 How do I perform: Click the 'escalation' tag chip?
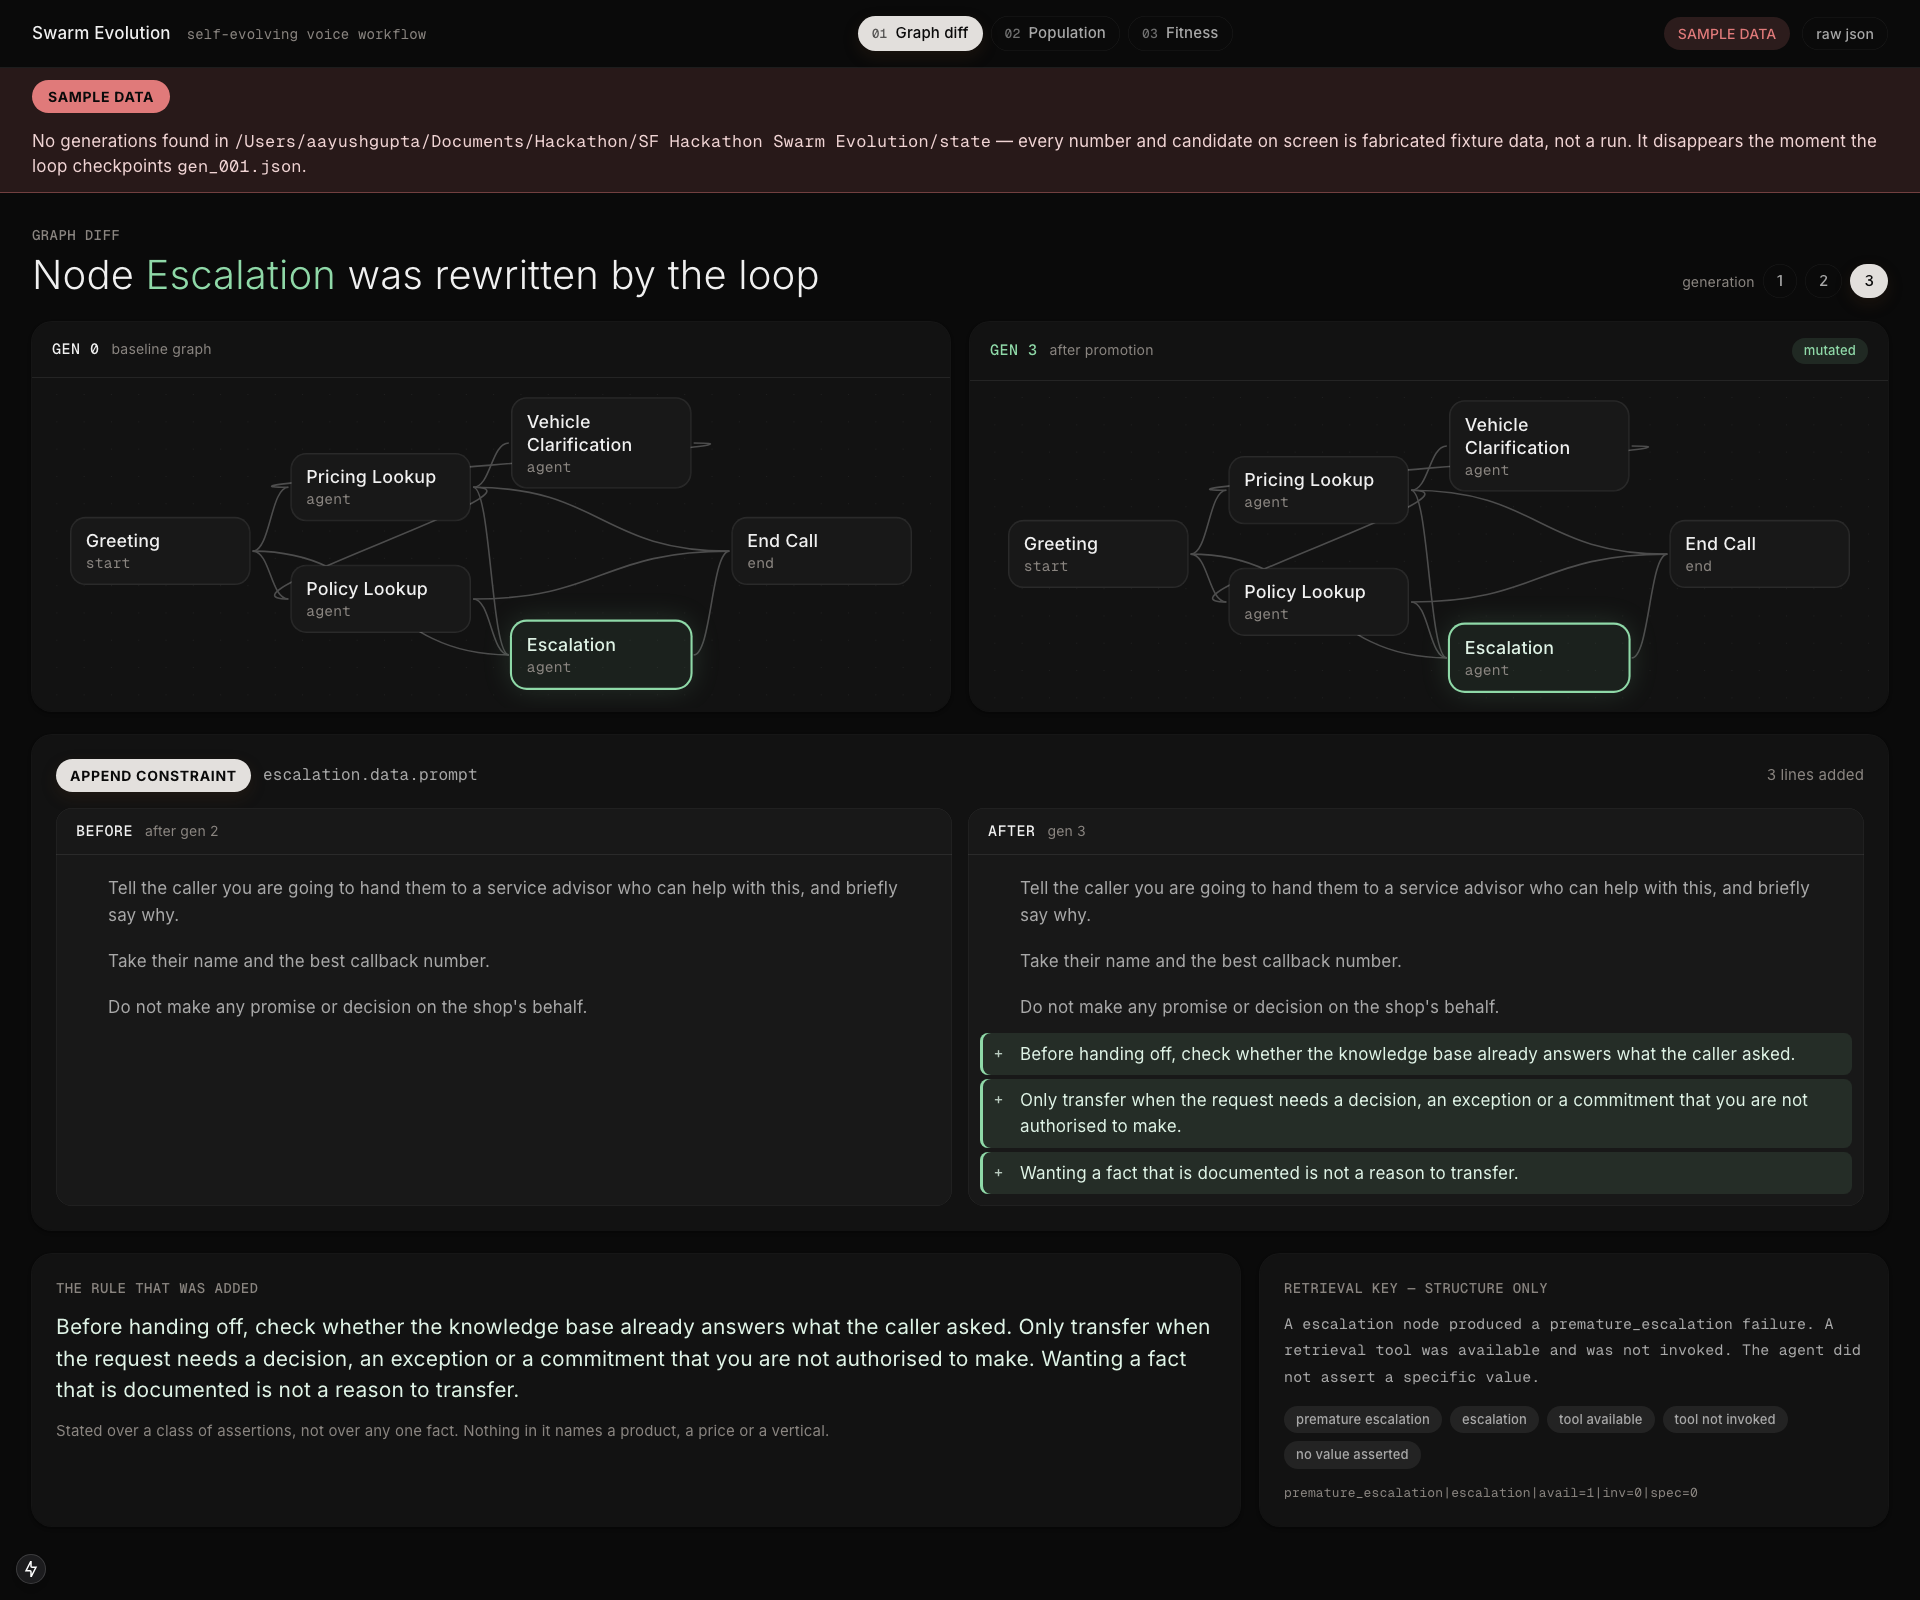click(1494, 1420)
